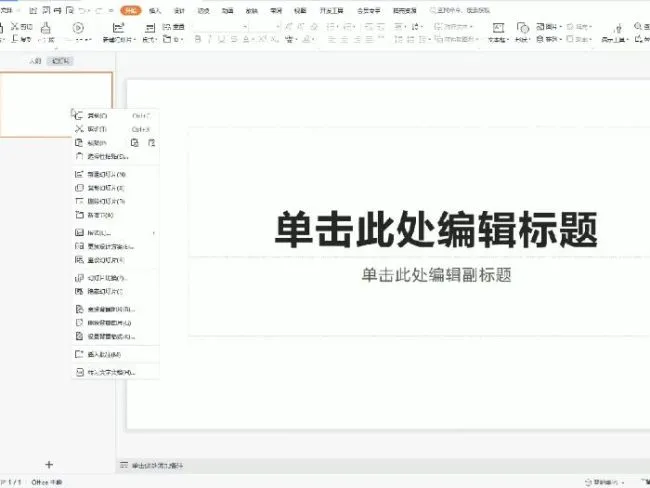
Task: Choose Insert Comment in the context menu
Action: (115, 355)
